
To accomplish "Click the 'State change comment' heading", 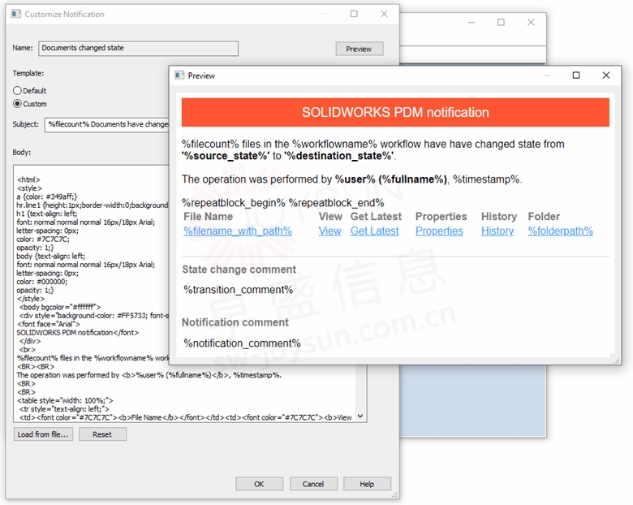I will tap(239, 269).
